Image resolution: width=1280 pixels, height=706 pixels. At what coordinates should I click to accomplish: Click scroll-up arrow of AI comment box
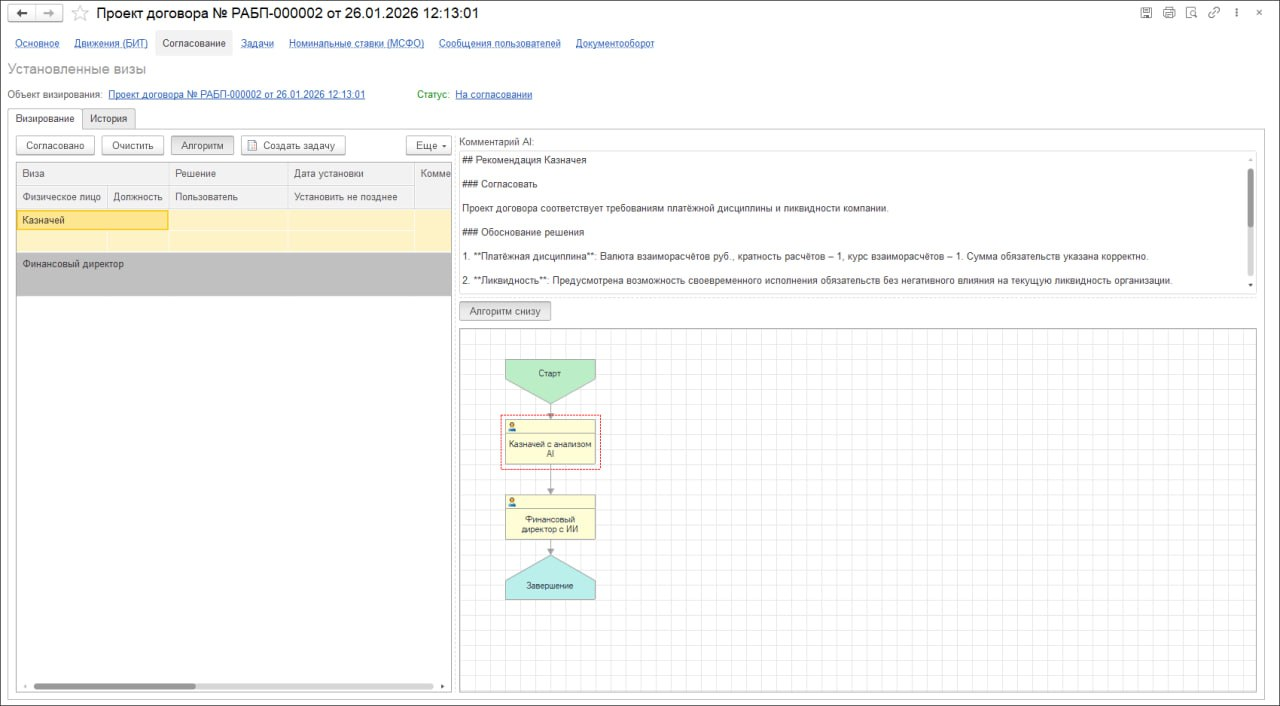1249,159
